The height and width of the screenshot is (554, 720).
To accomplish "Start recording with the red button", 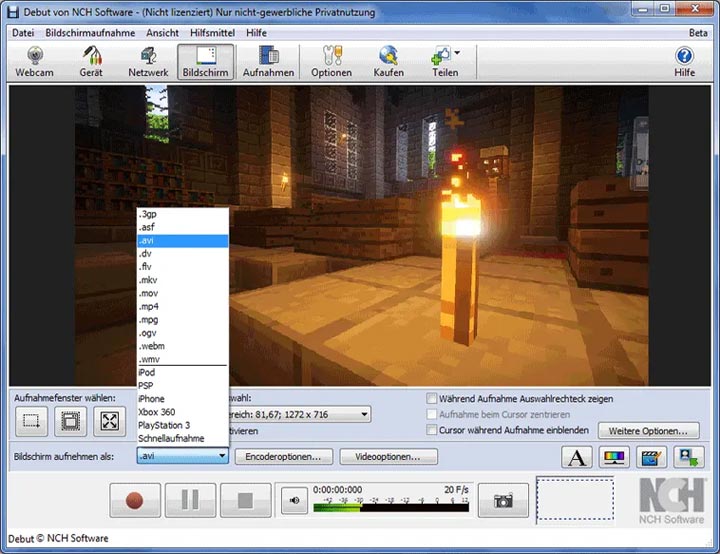I will point(135,500).
